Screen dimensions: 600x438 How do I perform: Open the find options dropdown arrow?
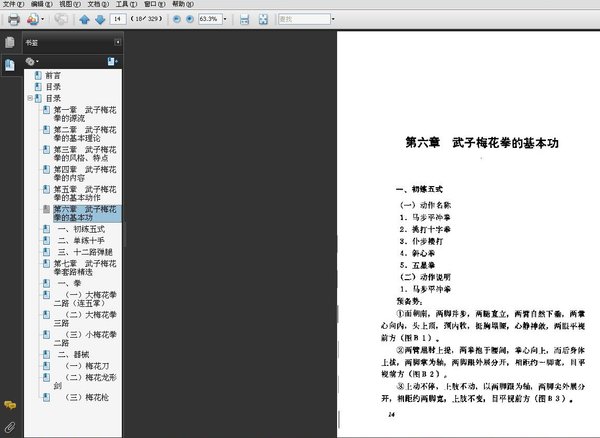pos(333,19)
